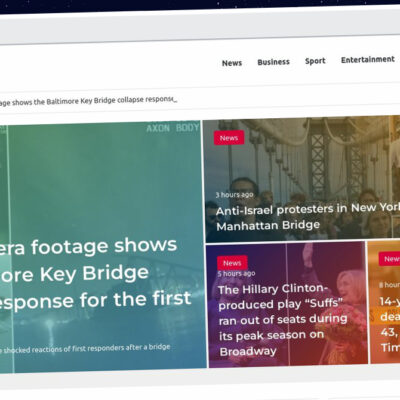Click the "3 hours ago" timestamp
Image resolution: width=400 pixels, height=400 pixels.
coord(234,194)
